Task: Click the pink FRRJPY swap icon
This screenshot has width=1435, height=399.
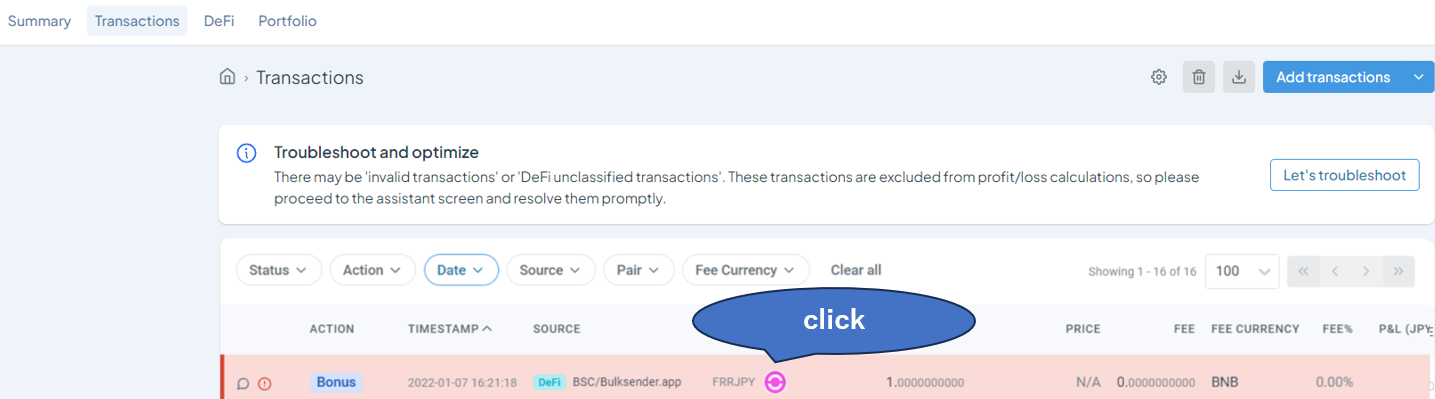Action: click(775, 382)
